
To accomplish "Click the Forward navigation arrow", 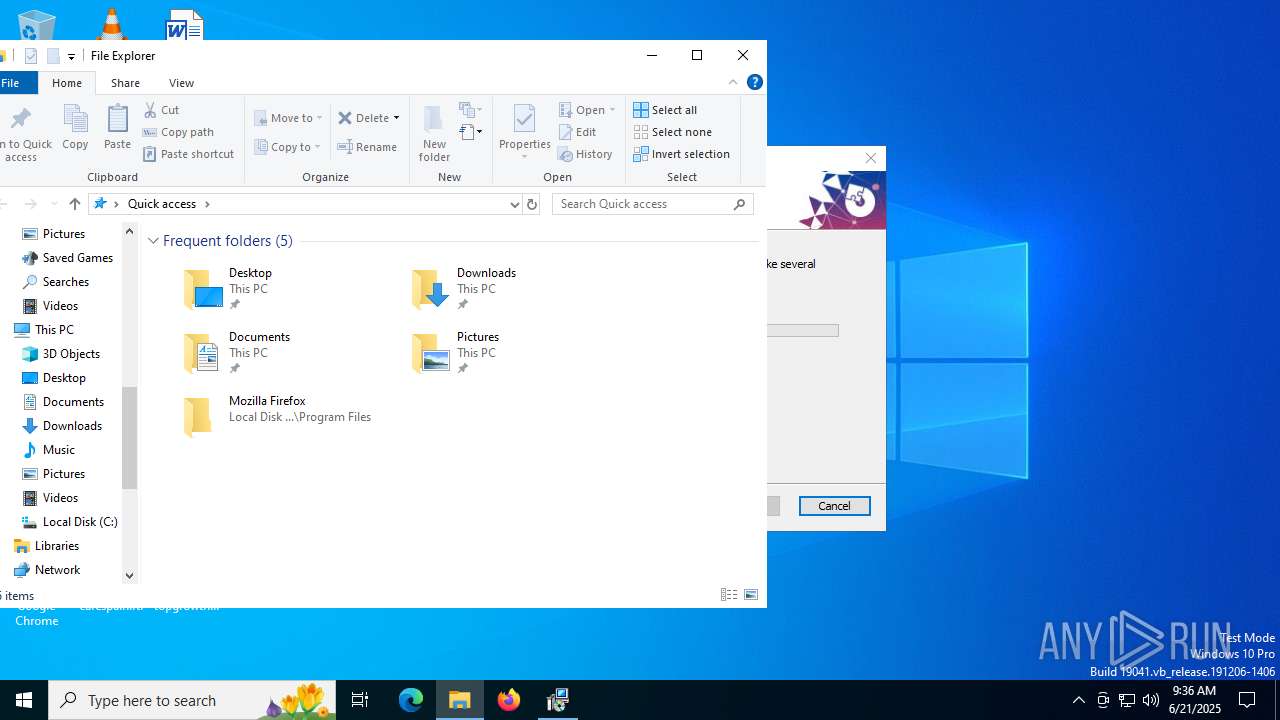I will point(30,204).
